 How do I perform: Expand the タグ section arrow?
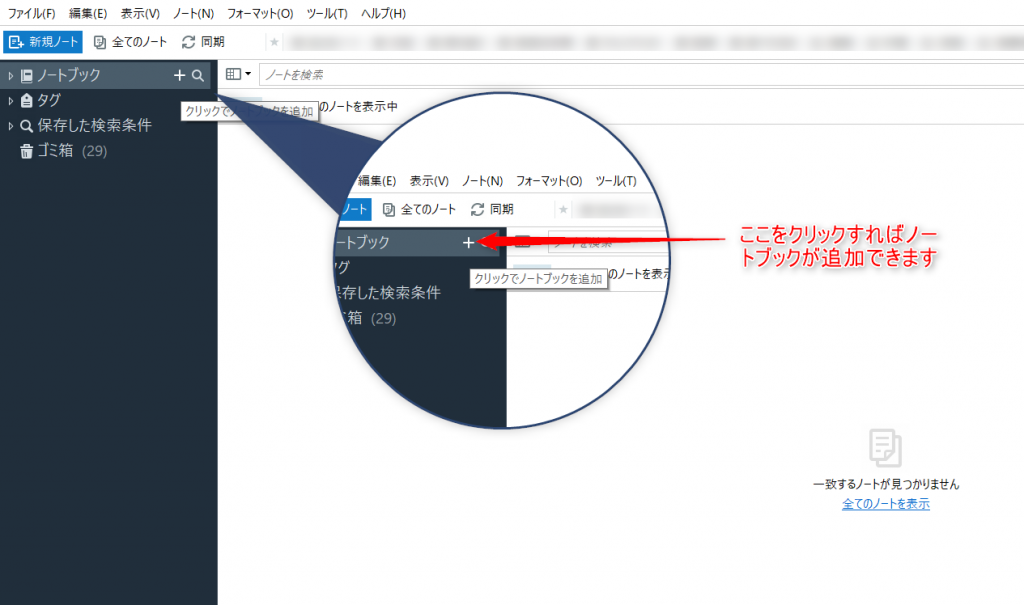click(x=10, y=100)
